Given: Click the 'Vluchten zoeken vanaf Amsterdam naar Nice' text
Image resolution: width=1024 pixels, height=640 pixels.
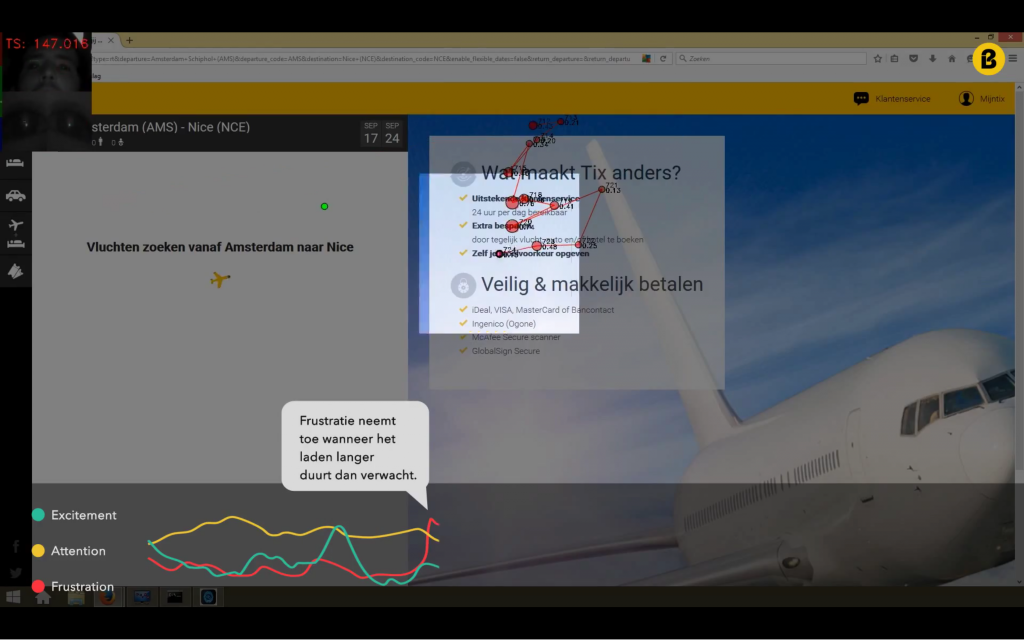Looking at the screenshot, I should click(220, 247).
